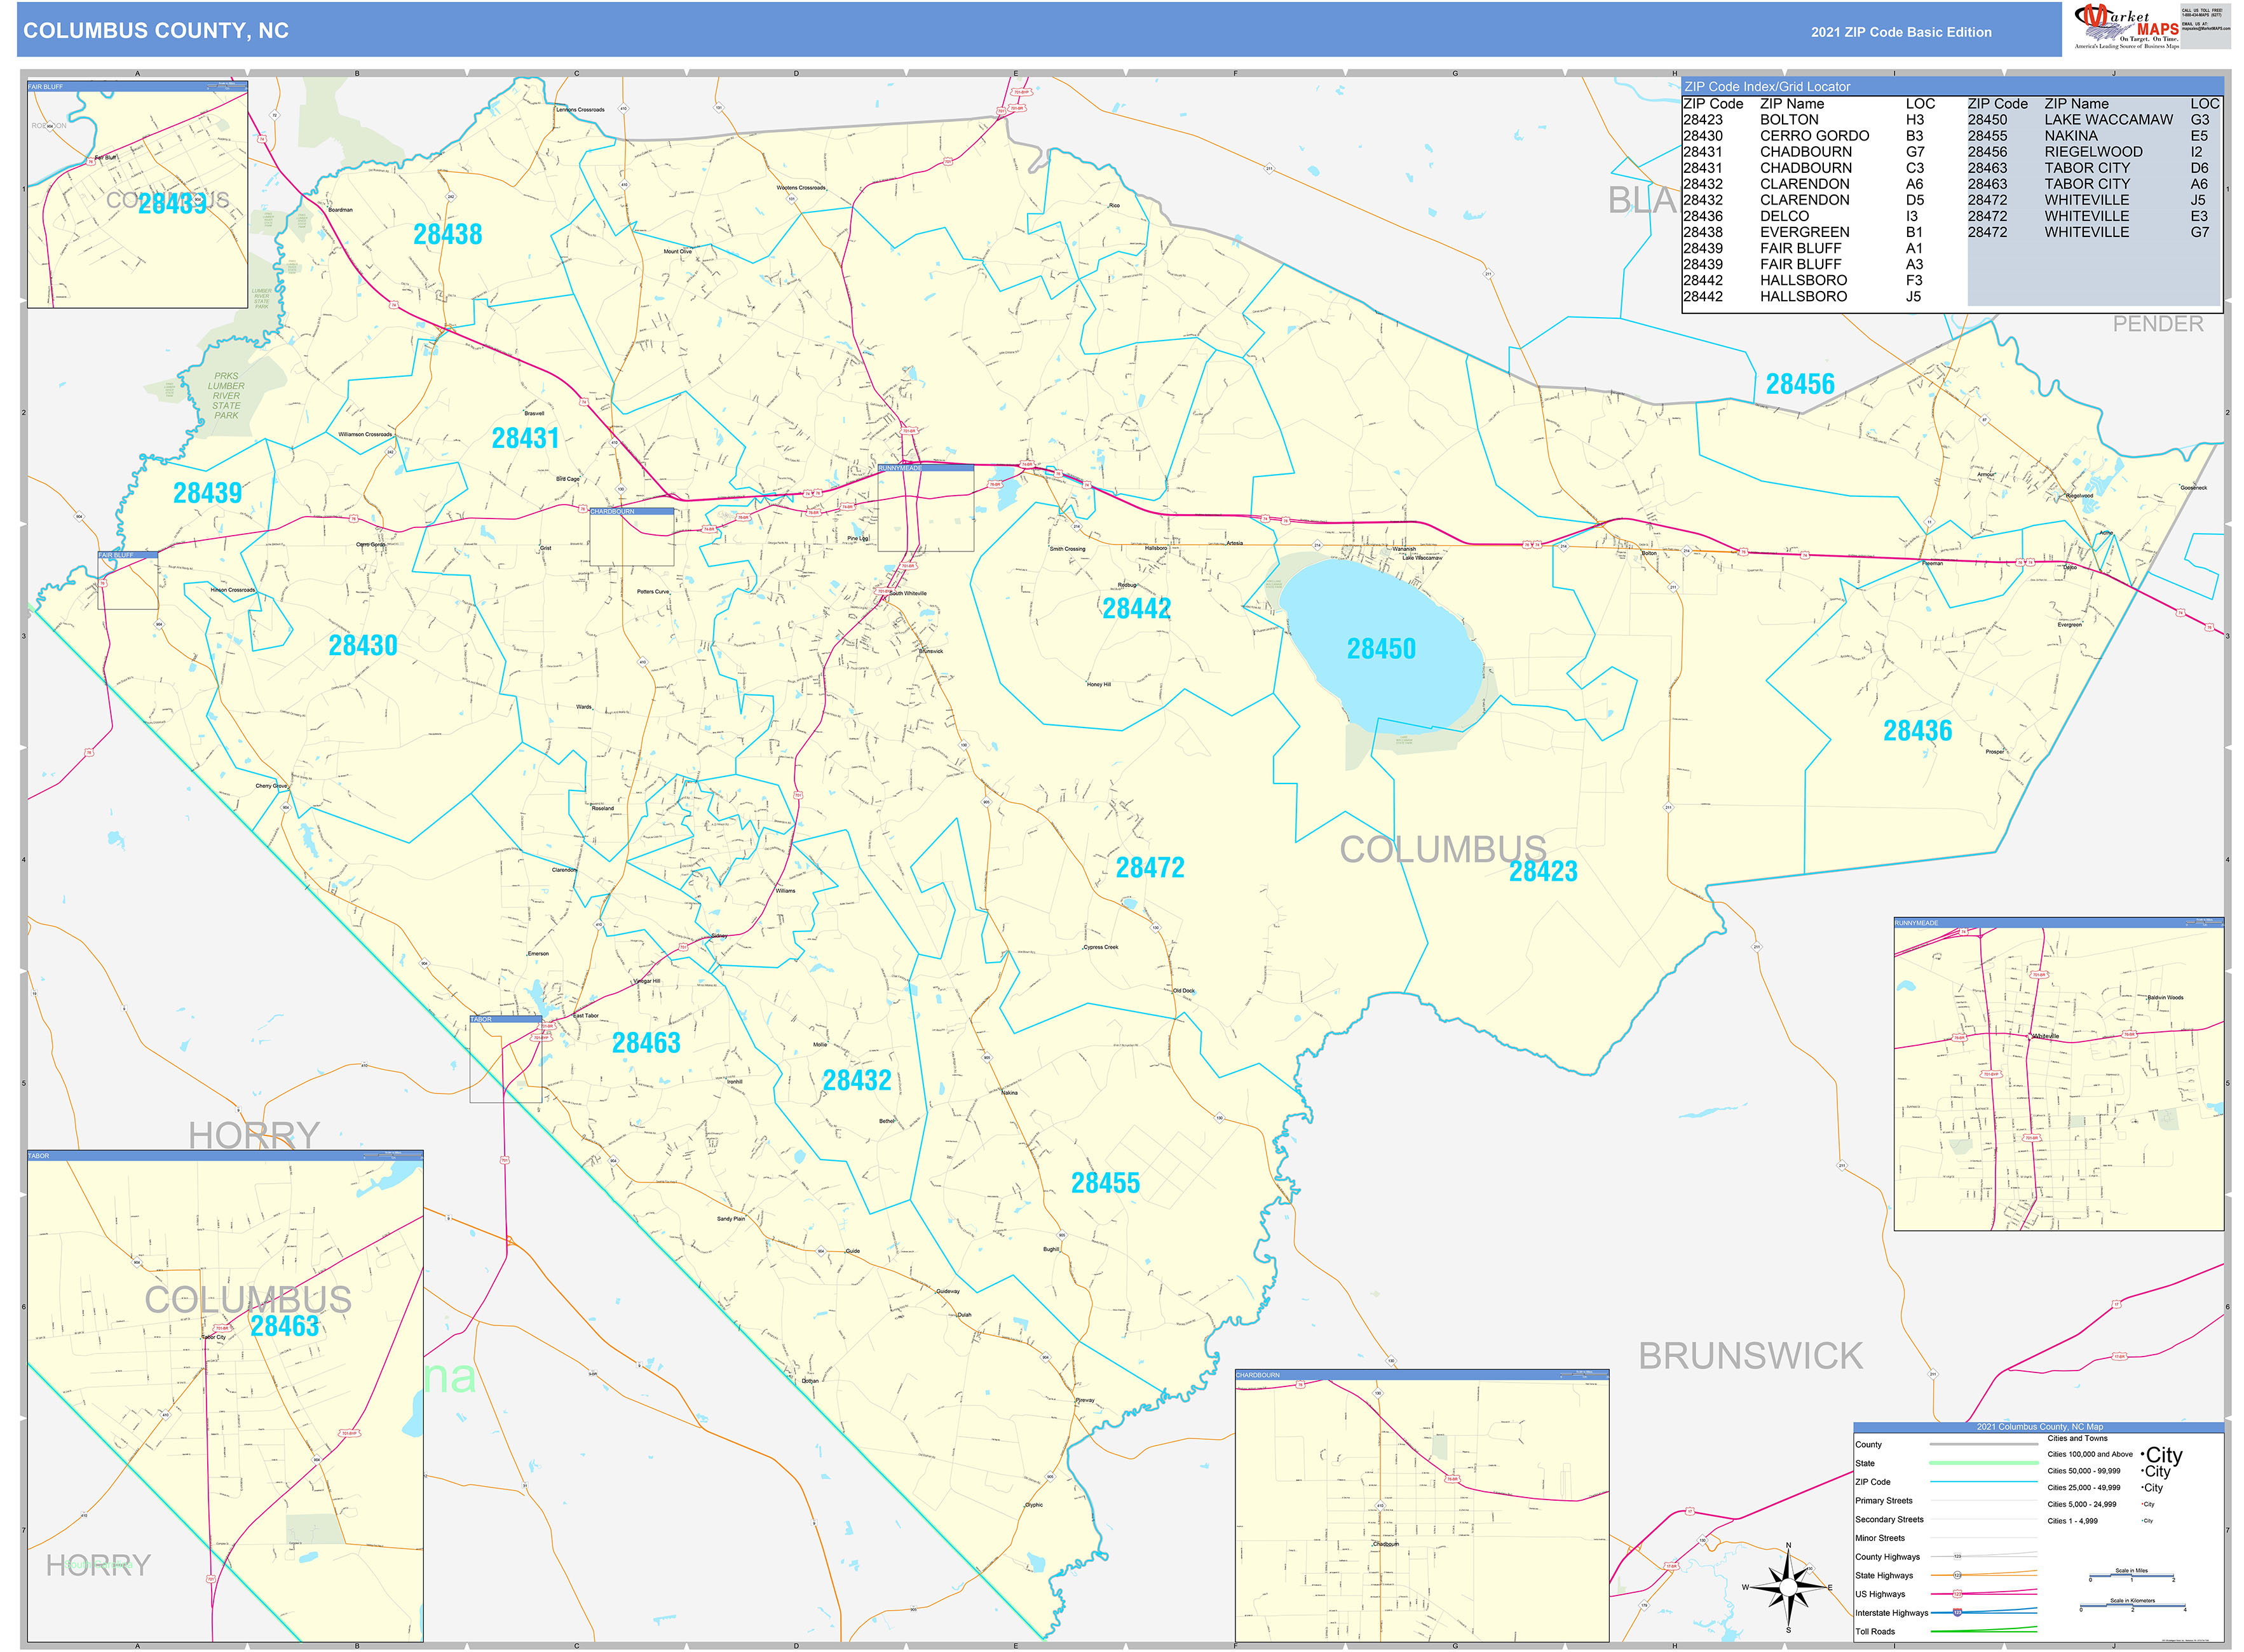Click the FAIR BLUFF inset map title bar

point(137,87)
